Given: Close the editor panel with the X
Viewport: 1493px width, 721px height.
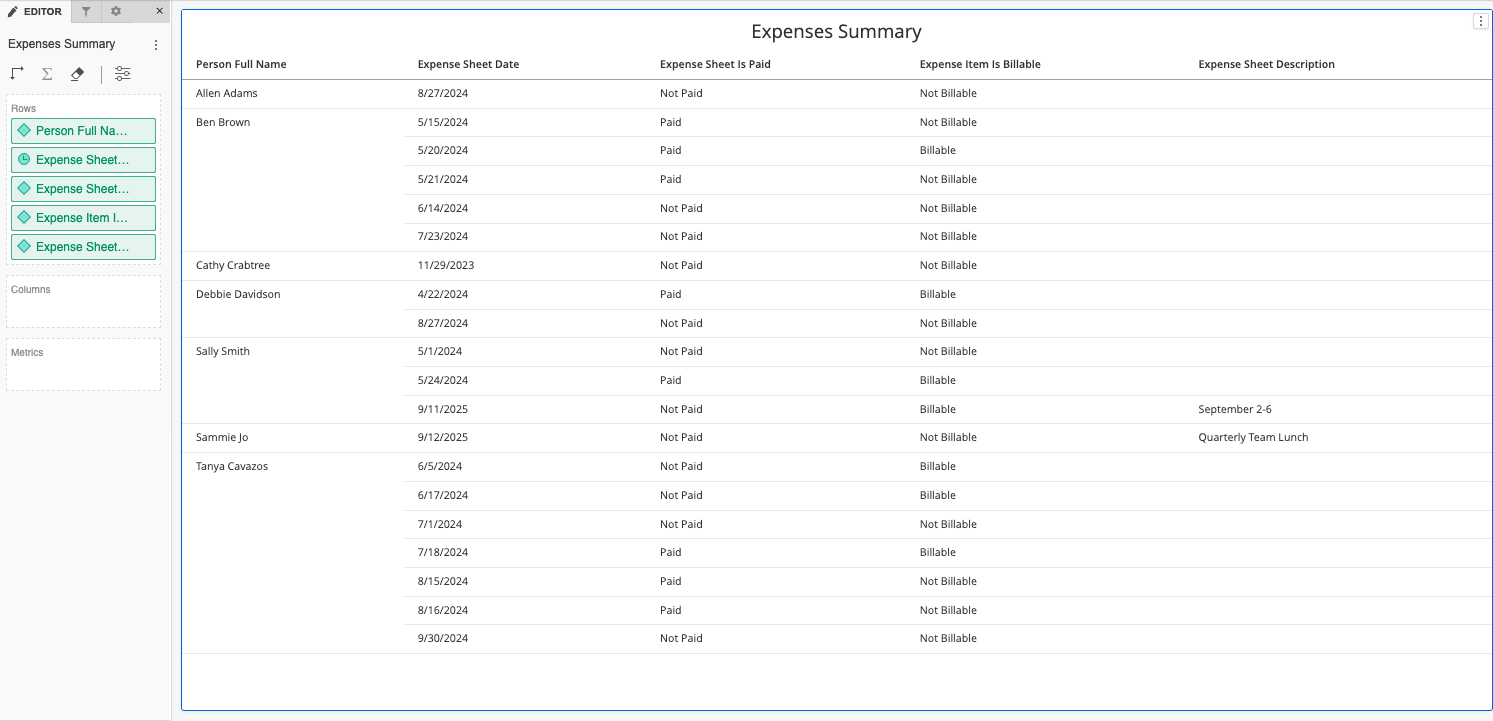Looking at the screenshot, I should (159, 11).
